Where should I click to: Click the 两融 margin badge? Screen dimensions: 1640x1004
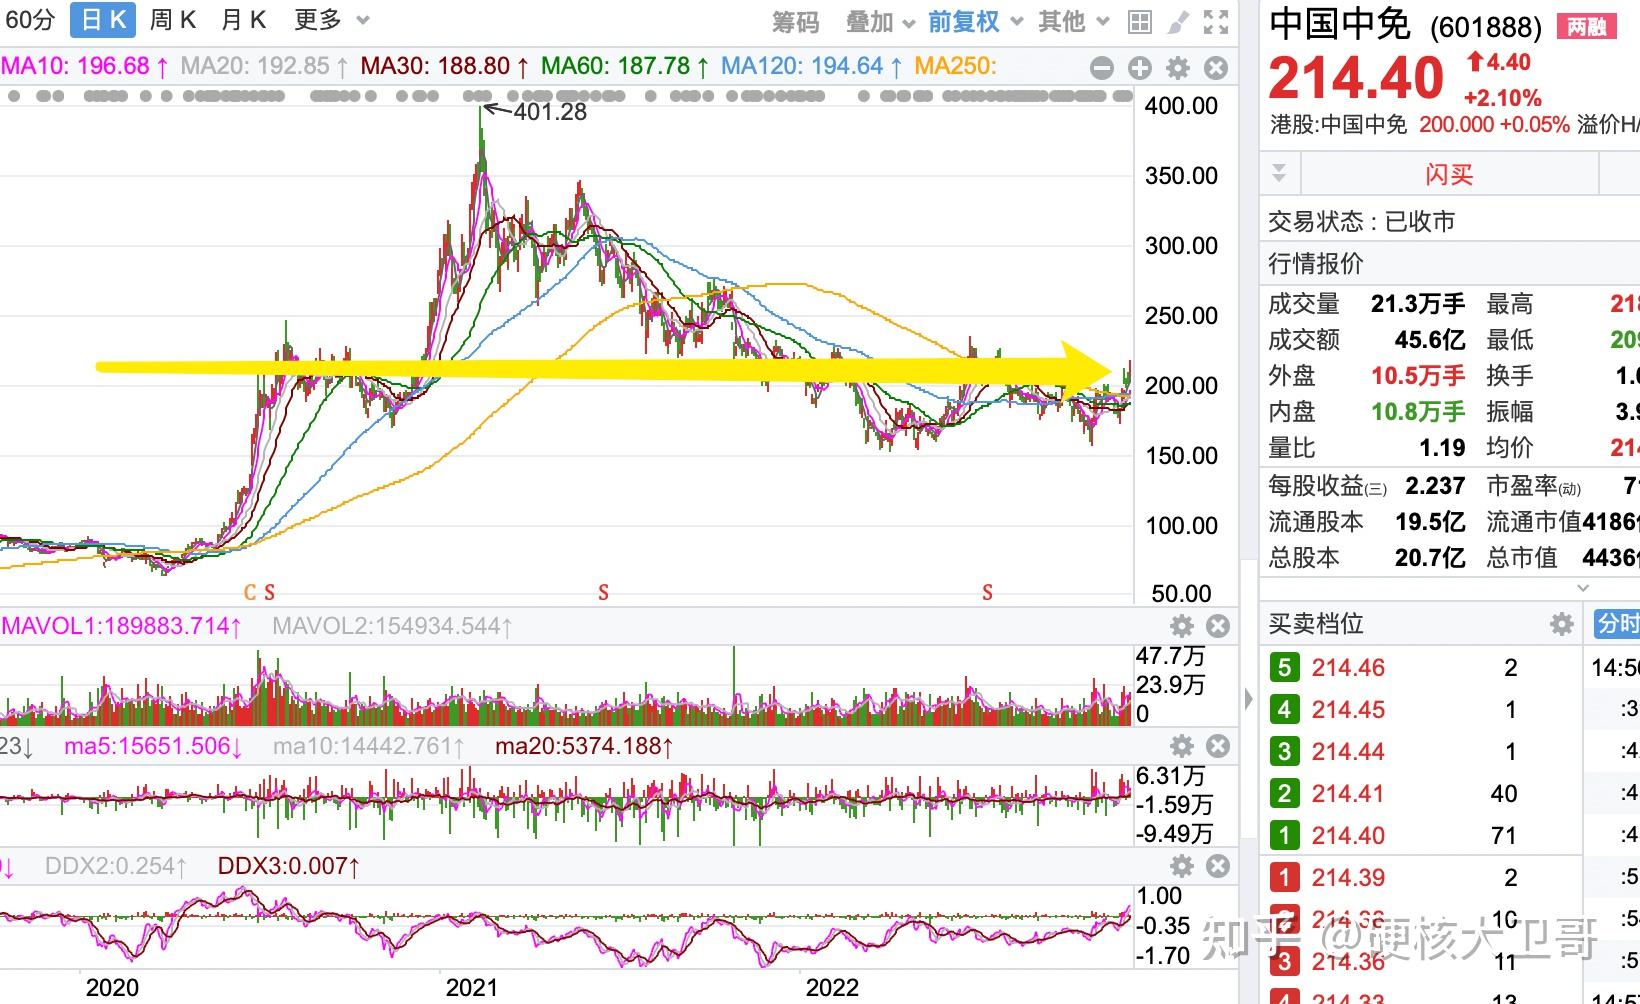[1587, 27]
